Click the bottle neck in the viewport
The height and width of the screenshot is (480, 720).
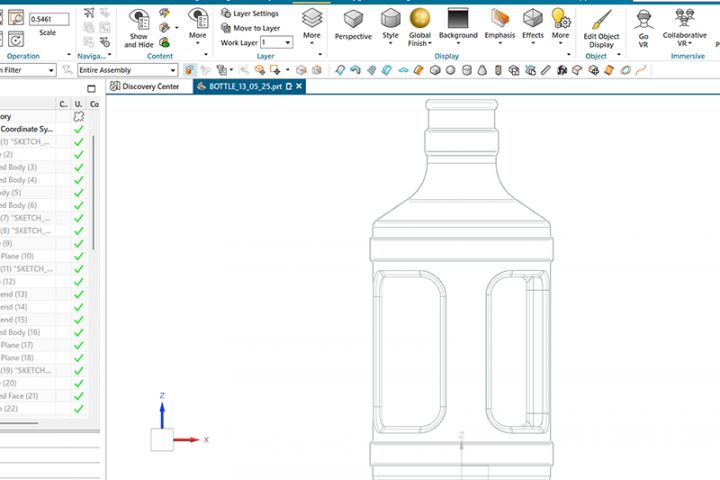461,120
